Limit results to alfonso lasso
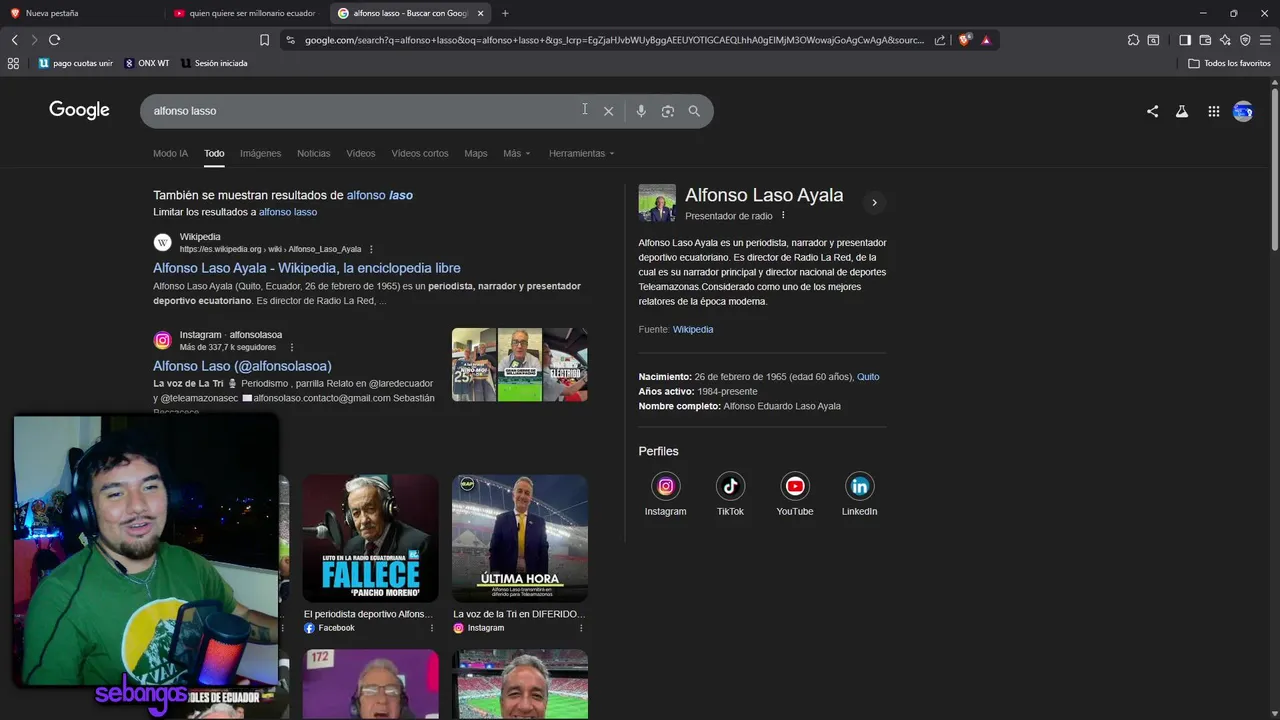This screenshot has height=720, width=1280. [x=288, y=212]
